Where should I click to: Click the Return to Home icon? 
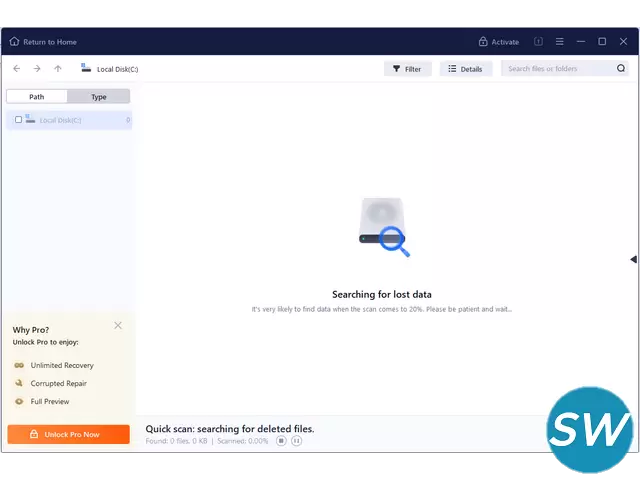14,42
